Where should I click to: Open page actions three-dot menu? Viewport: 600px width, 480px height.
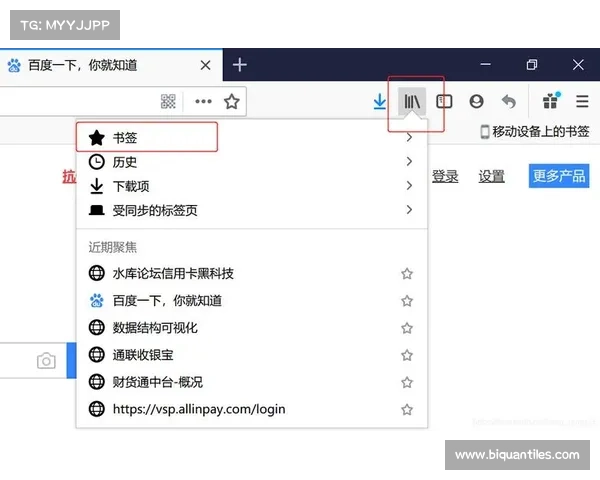coord(203,101)
